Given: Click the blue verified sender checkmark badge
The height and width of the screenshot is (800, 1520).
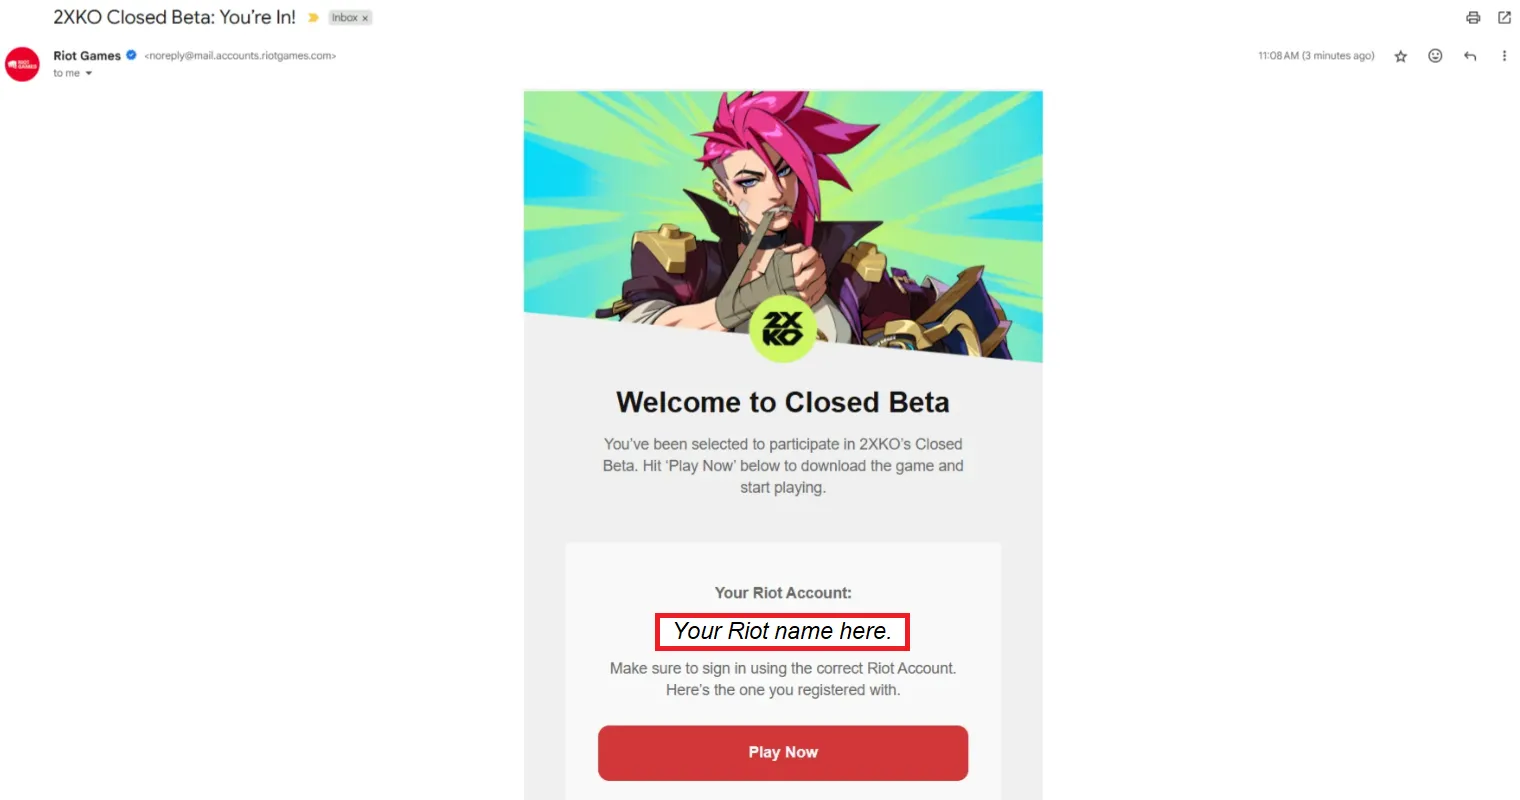Looking at the screenshot, I should (131, 55).
